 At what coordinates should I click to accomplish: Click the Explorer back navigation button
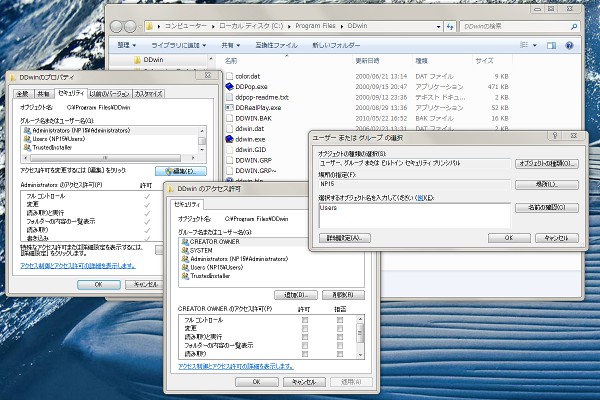(x=116, y=26)
